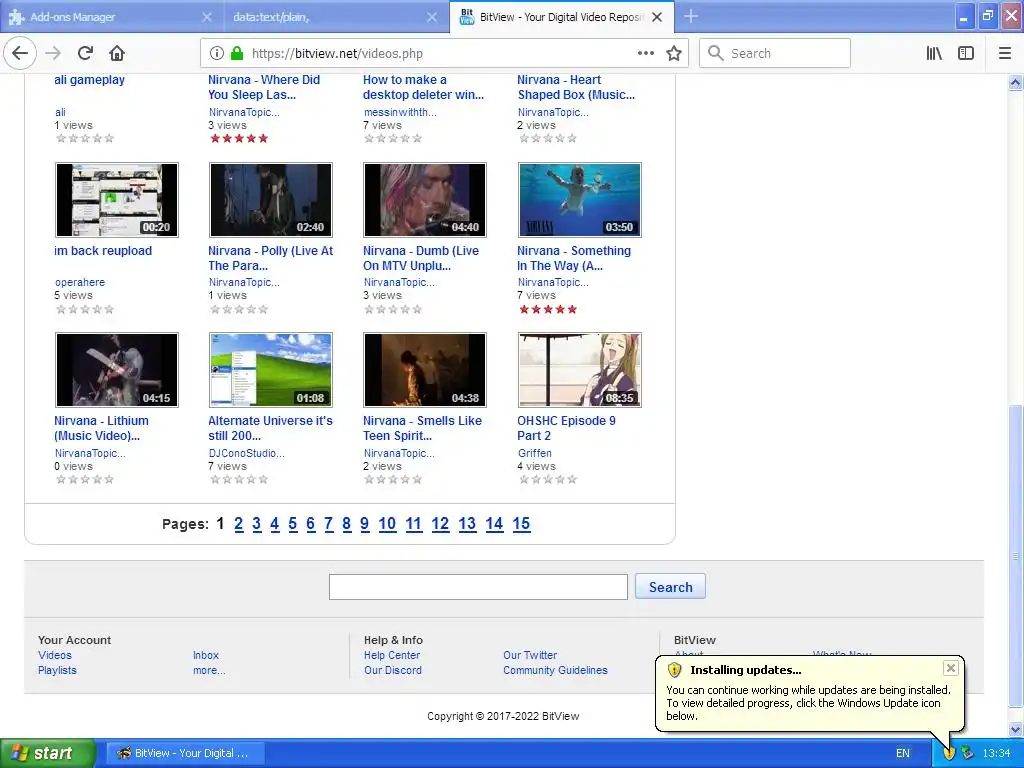
Task: Open 'more...' link under Your Account
Action: click(x=209, y=670)
